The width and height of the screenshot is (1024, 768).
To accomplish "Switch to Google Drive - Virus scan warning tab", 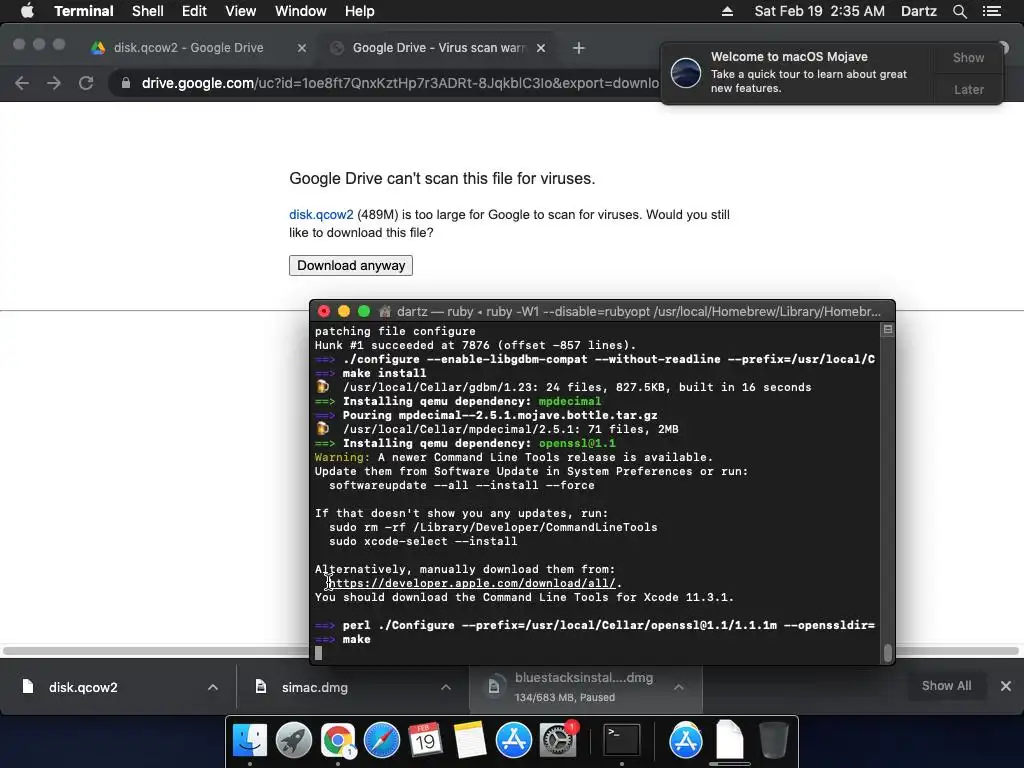I will click(438, 48).
